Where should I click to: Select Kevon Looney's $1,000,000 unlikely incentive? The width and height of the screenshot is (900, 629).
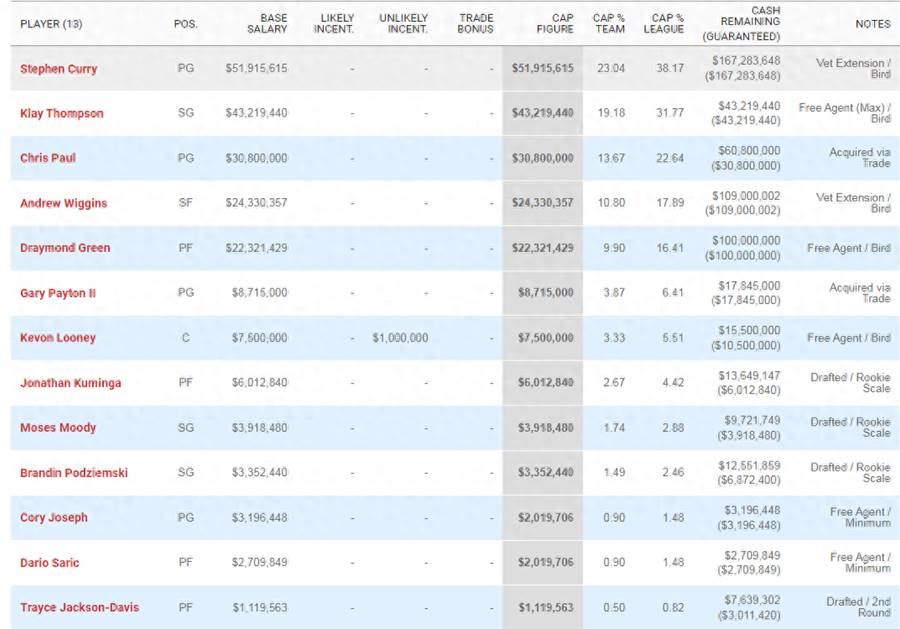pos(400,337)
